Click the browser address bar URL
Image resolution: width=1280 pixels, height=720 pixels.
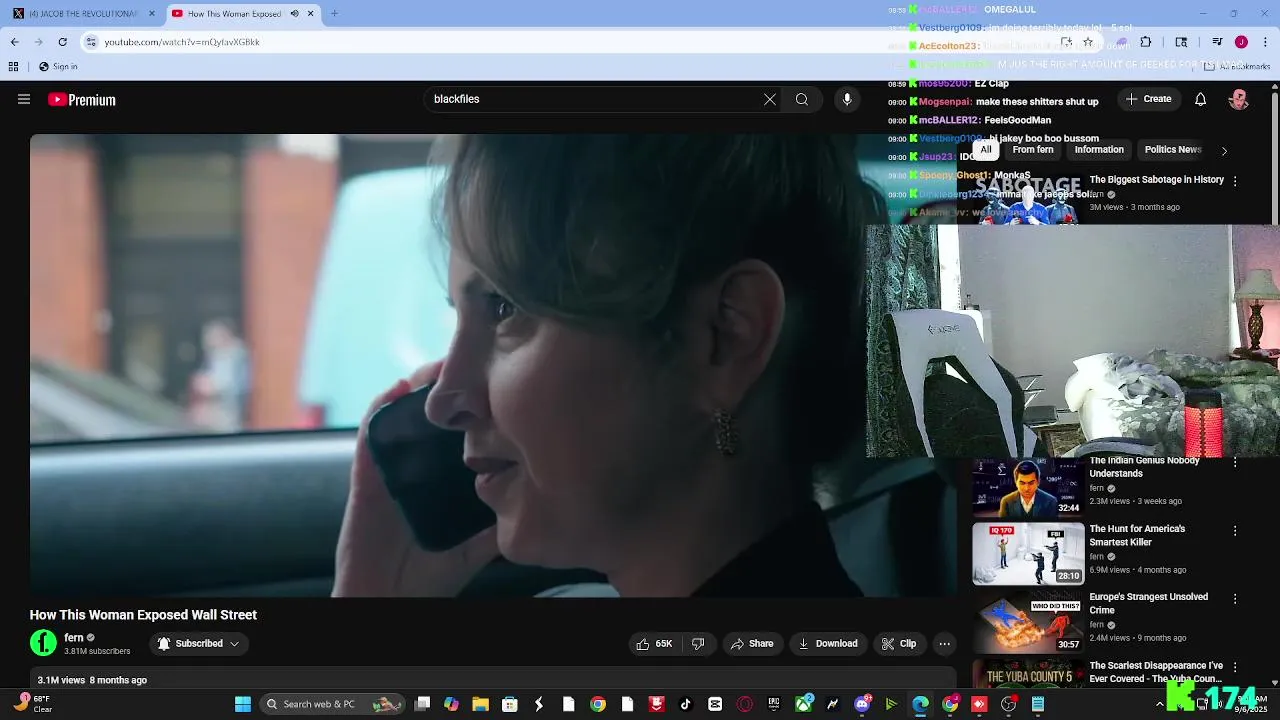tap(182, 42)
